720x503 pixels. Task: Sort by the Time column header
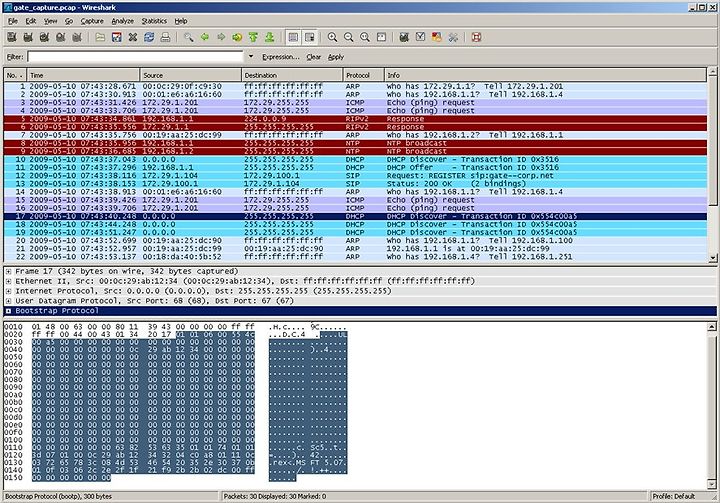click(83, 75)
